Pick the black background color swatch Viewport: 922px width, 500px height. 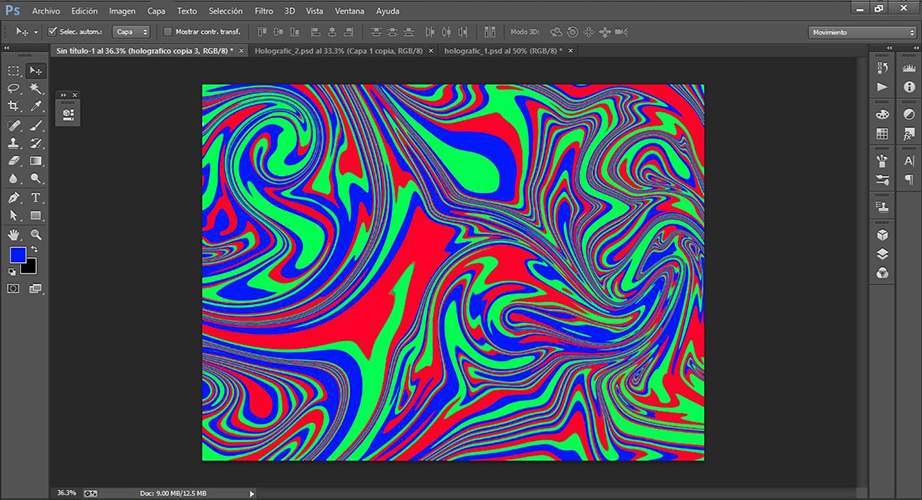pyautogui.click(x=29, y=268)
